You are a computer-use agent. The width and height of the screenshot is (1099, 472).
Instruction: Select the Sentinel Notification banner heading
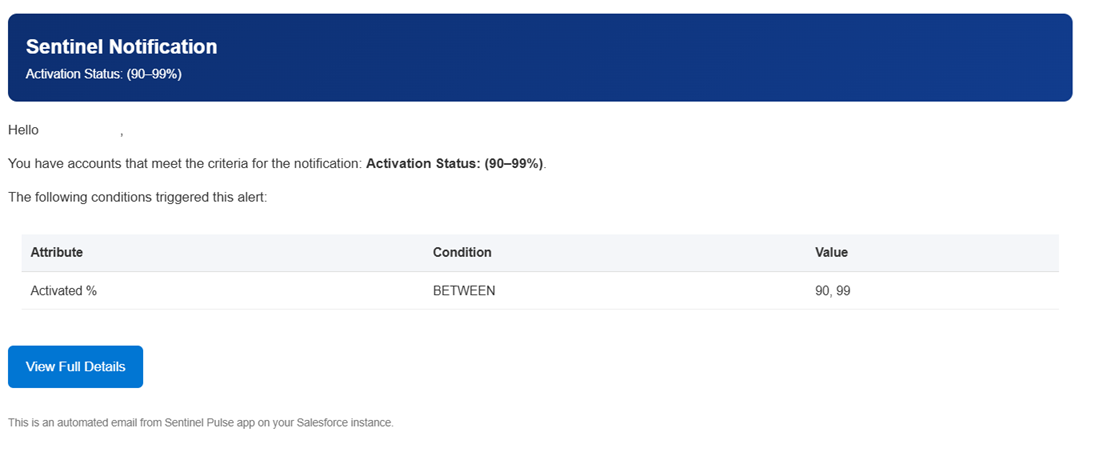tap(121, 47)
